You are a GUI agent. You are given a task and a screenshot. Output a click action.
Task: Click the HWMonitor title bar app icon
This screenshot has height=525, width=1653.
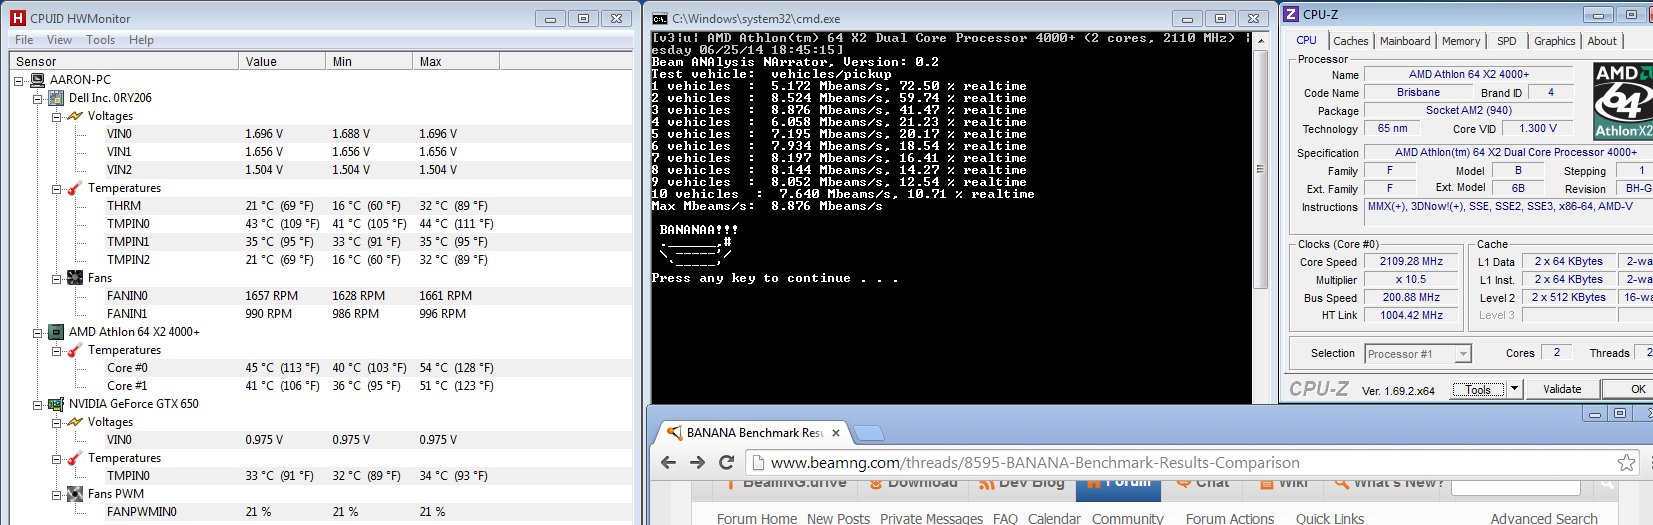coord(17,18)
